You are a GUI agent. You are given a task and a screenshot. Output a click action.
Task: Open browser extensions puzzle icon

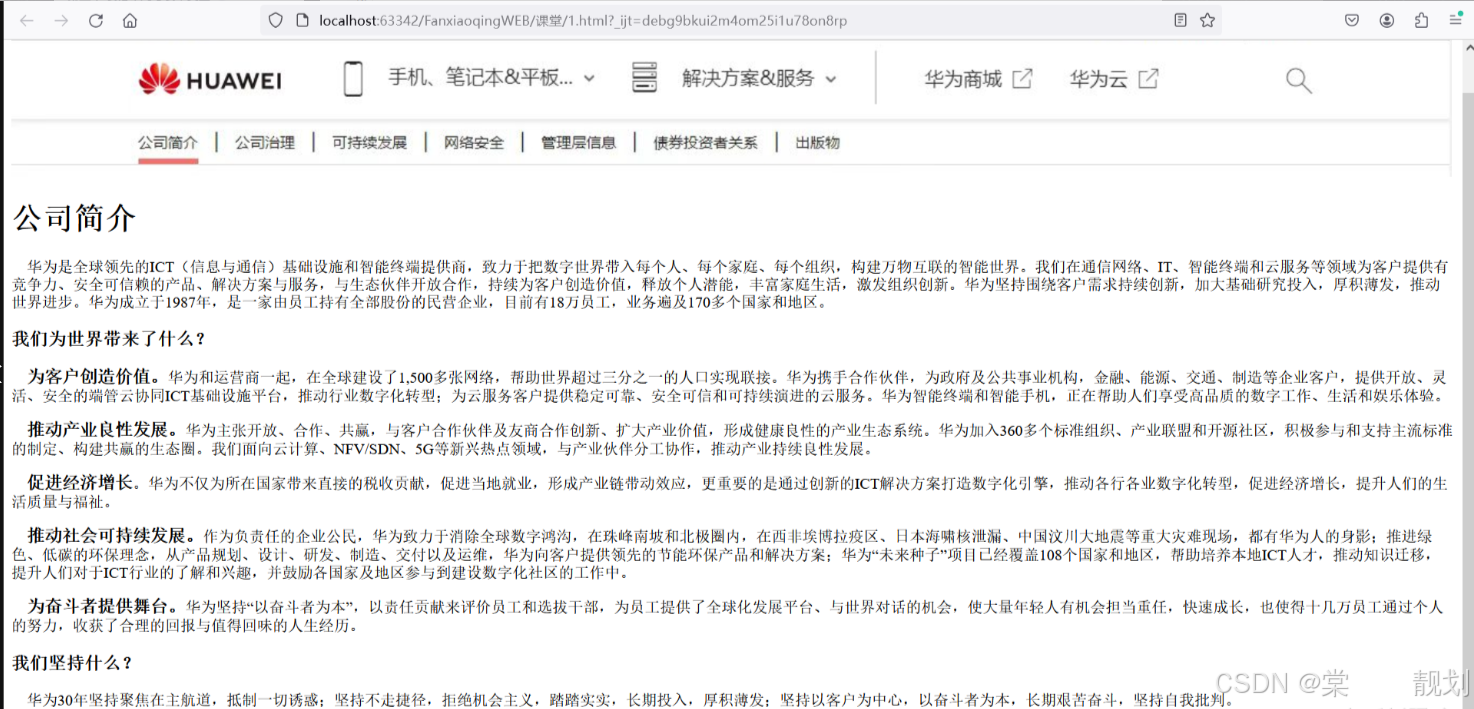pos(1421,20)
